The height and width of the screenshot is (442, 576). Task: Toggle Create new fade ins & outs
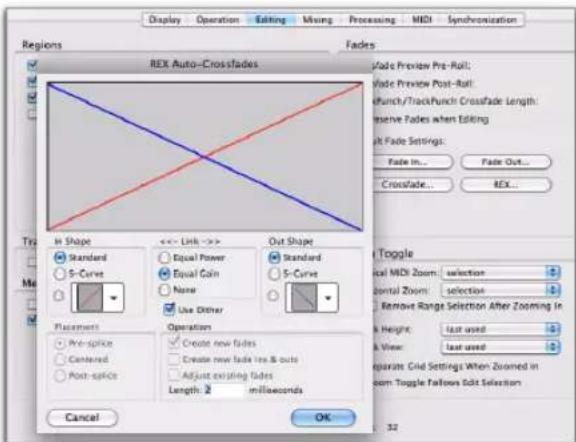click(173, 359)
